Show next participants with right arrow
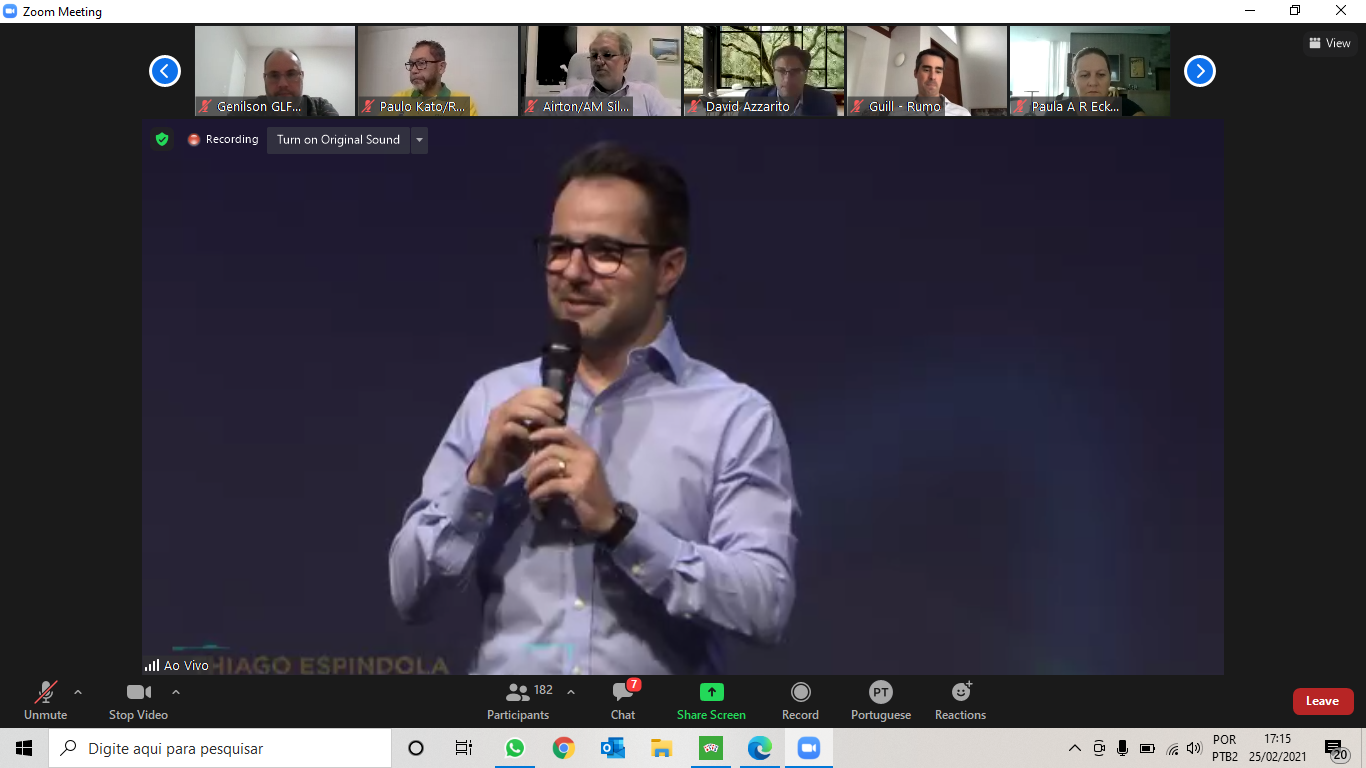 click(x=1199, y=71)
